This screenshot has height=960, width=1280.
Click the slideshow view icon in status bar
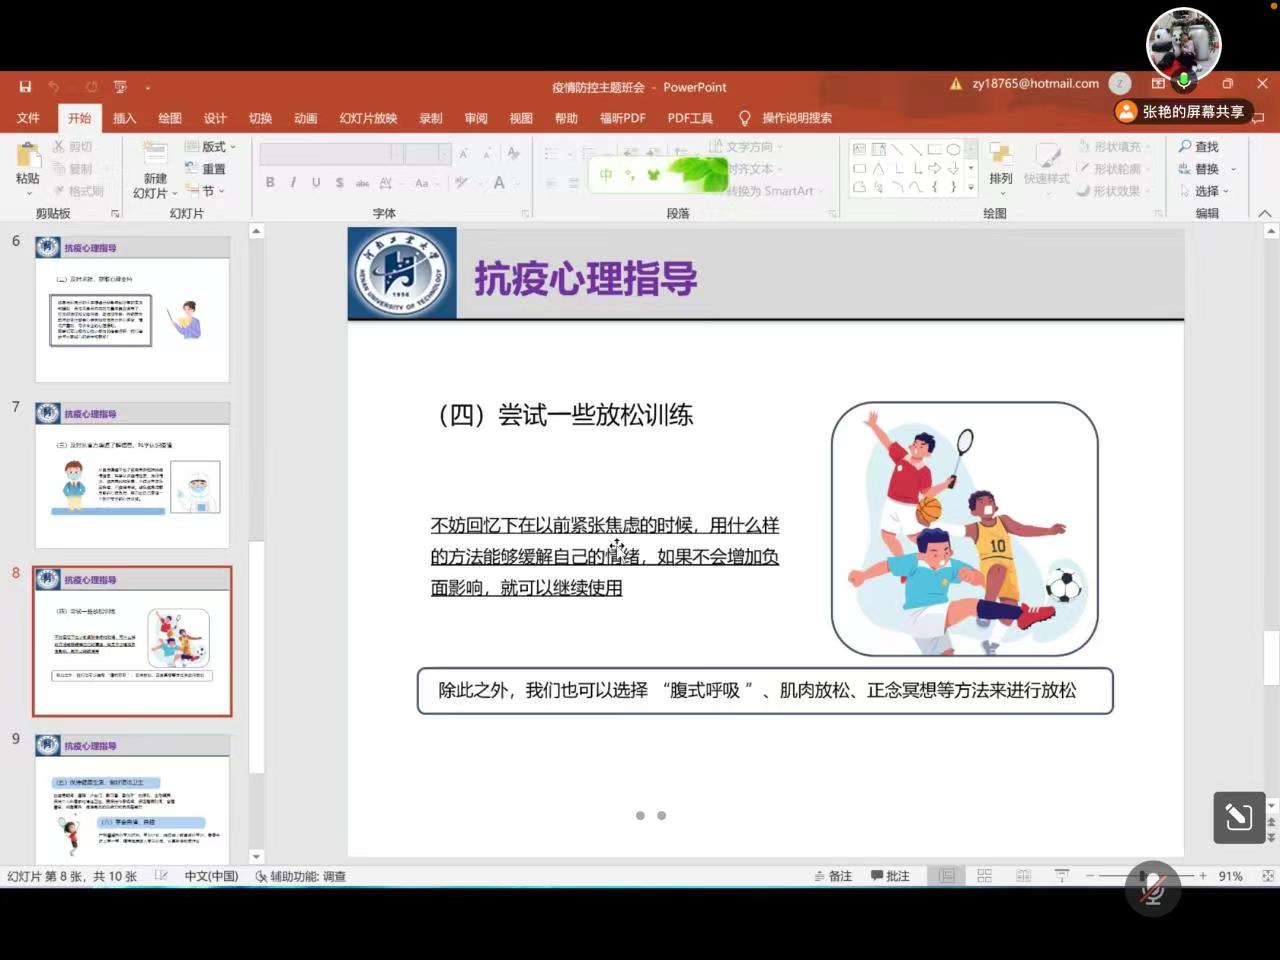pos(1062,876)
